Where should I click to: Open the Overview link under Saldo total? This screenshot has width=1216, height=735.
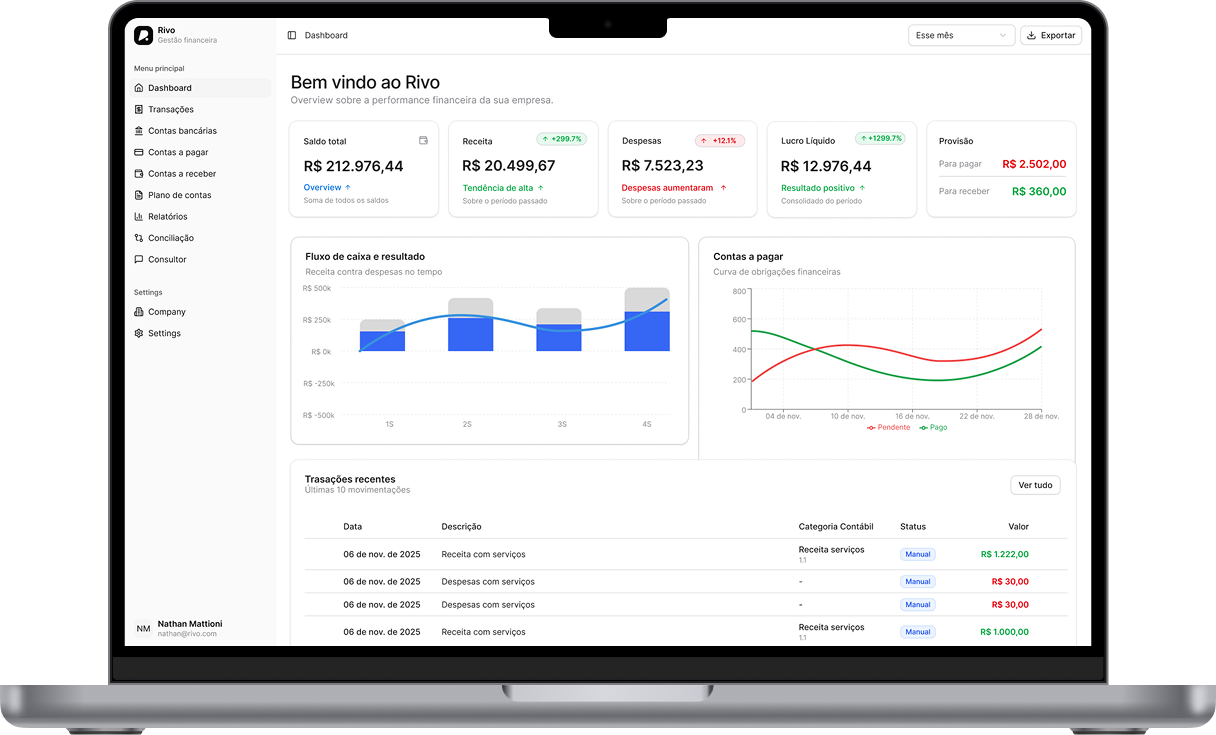click(324, 186)
